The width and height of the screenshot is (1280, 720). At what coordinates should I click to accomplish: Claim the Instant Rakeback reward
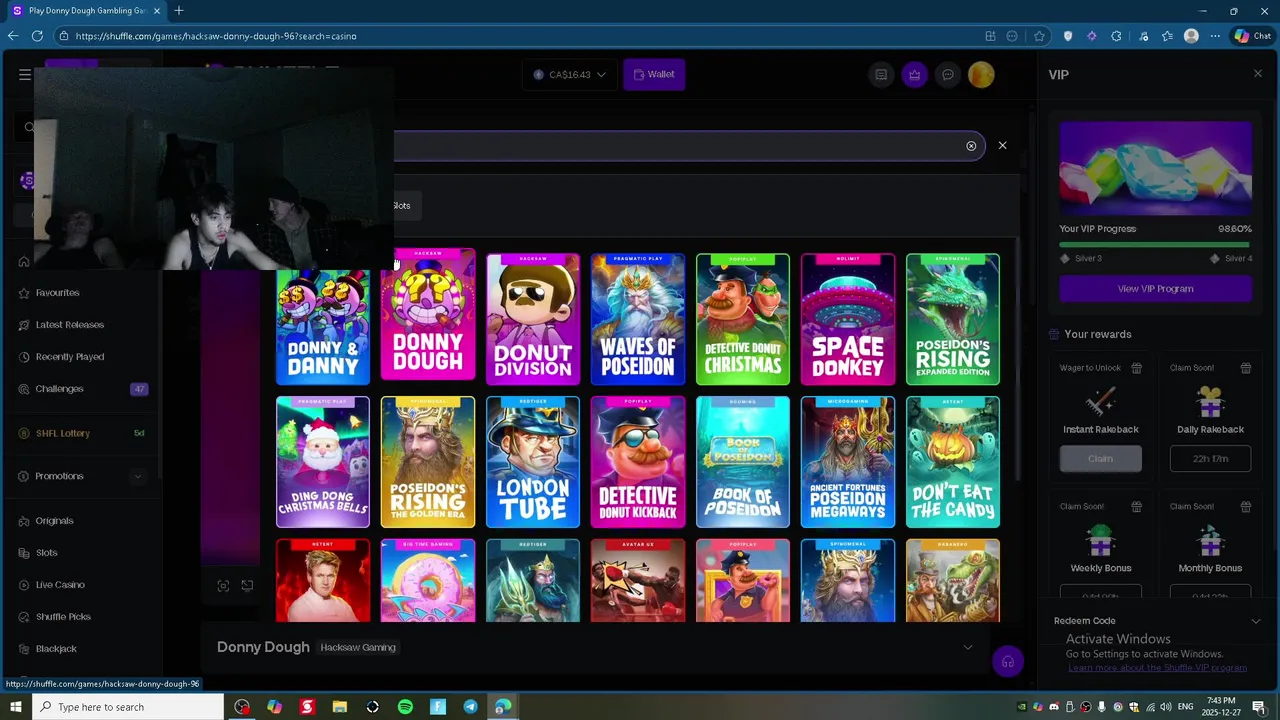coord(1100,459)
